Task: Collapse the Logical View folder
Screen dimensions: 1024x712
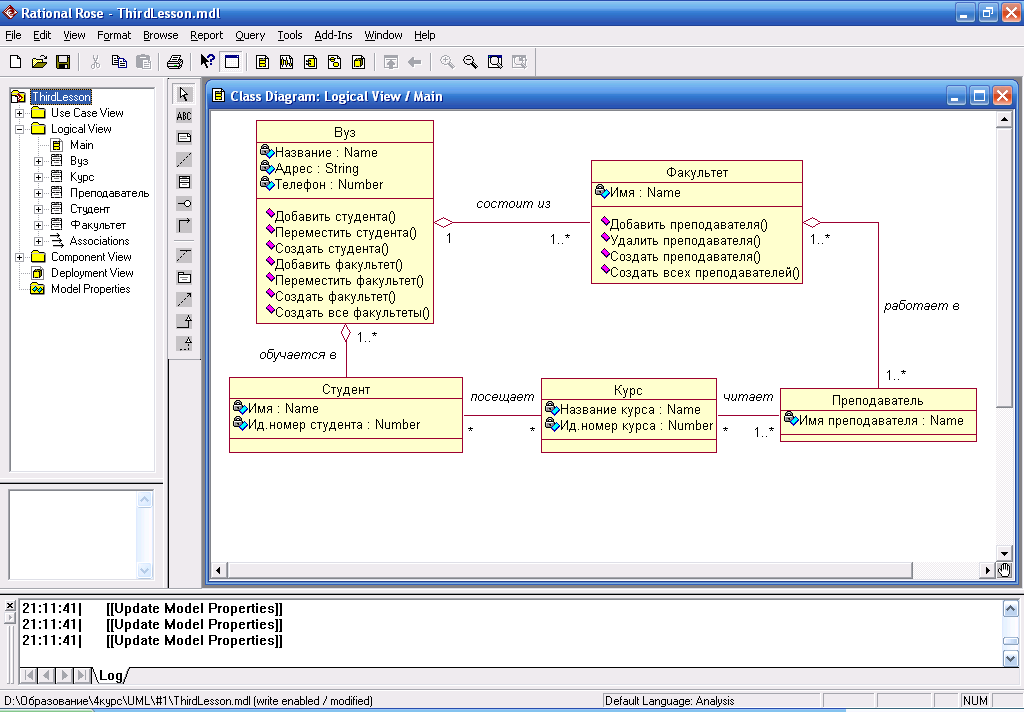Action: click(20, 129)
